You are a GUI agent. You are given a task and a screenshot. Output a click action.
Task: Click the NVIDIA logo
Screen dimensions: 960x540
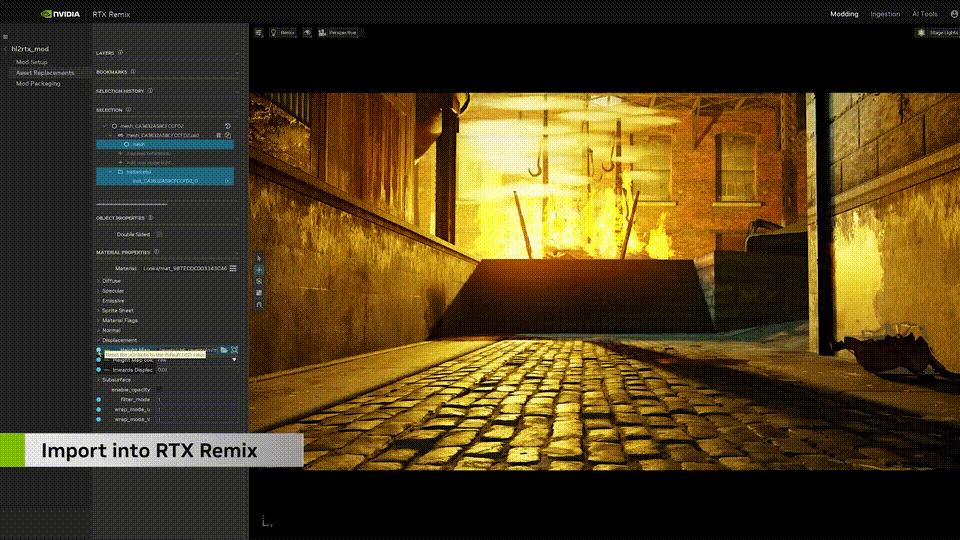click(x=60, y=13)
